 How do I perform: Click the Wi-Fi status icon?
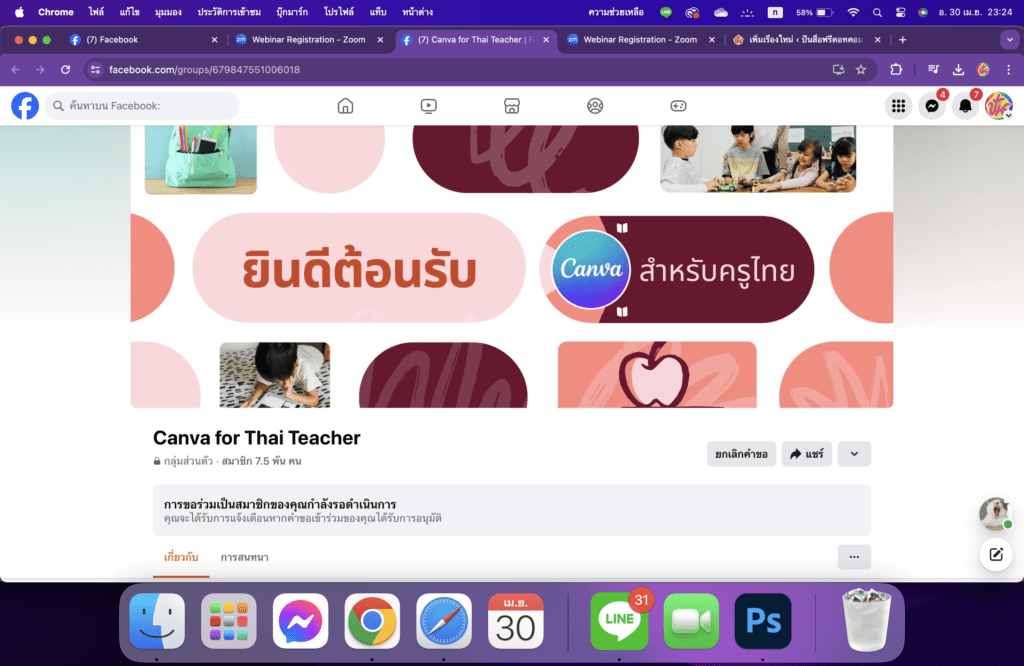(853, 12)
